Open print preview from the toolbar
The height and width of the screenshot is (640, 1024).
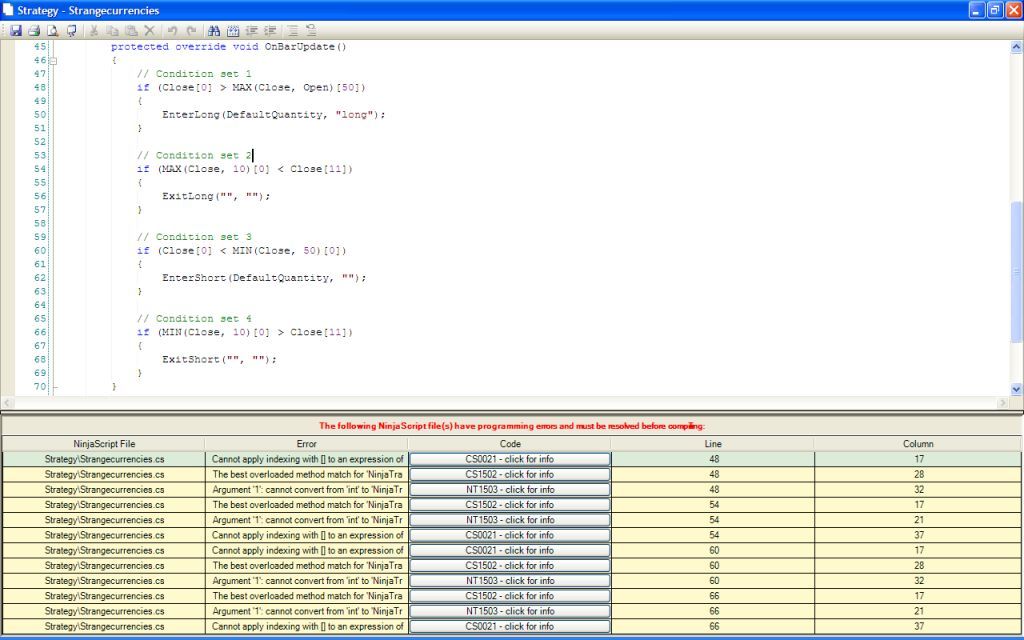(53, 30)
